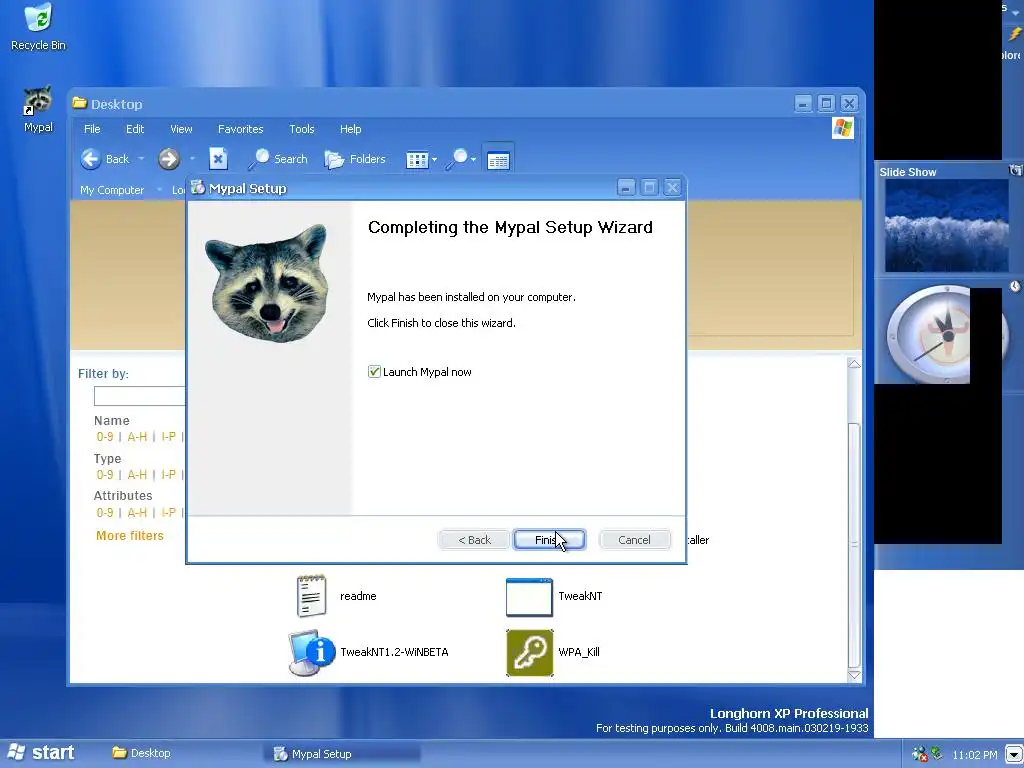Click the TweakNT1.2-WiNBETA file name label

pos(394,652)
